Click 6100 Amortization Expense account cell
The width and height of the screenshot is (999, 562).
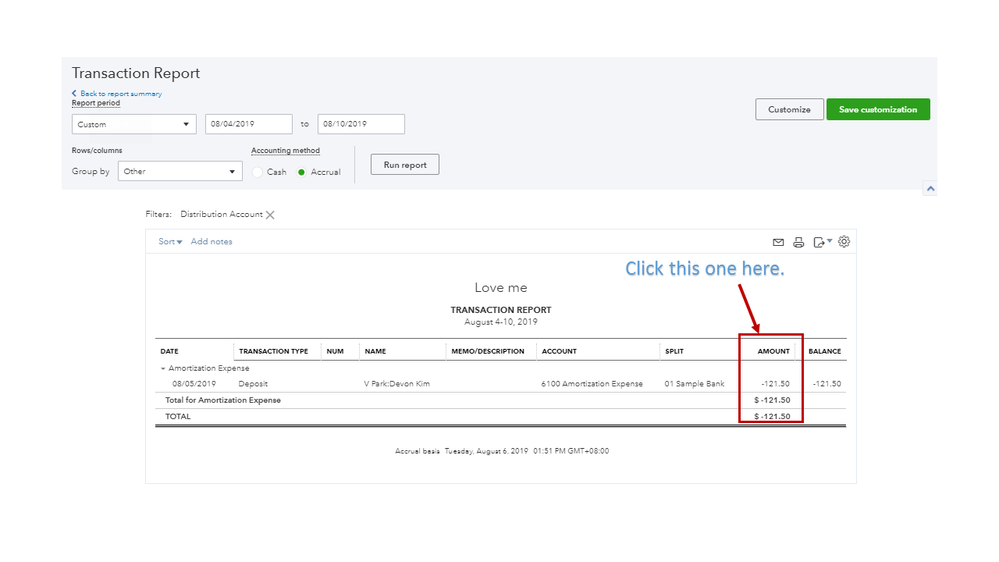pos(592,384)
